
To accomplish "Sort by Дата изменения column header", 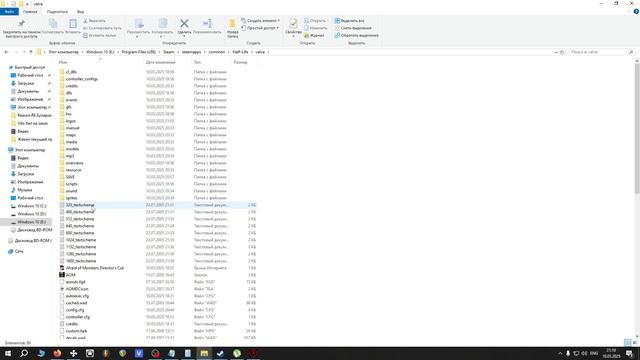I will point(160,62).
